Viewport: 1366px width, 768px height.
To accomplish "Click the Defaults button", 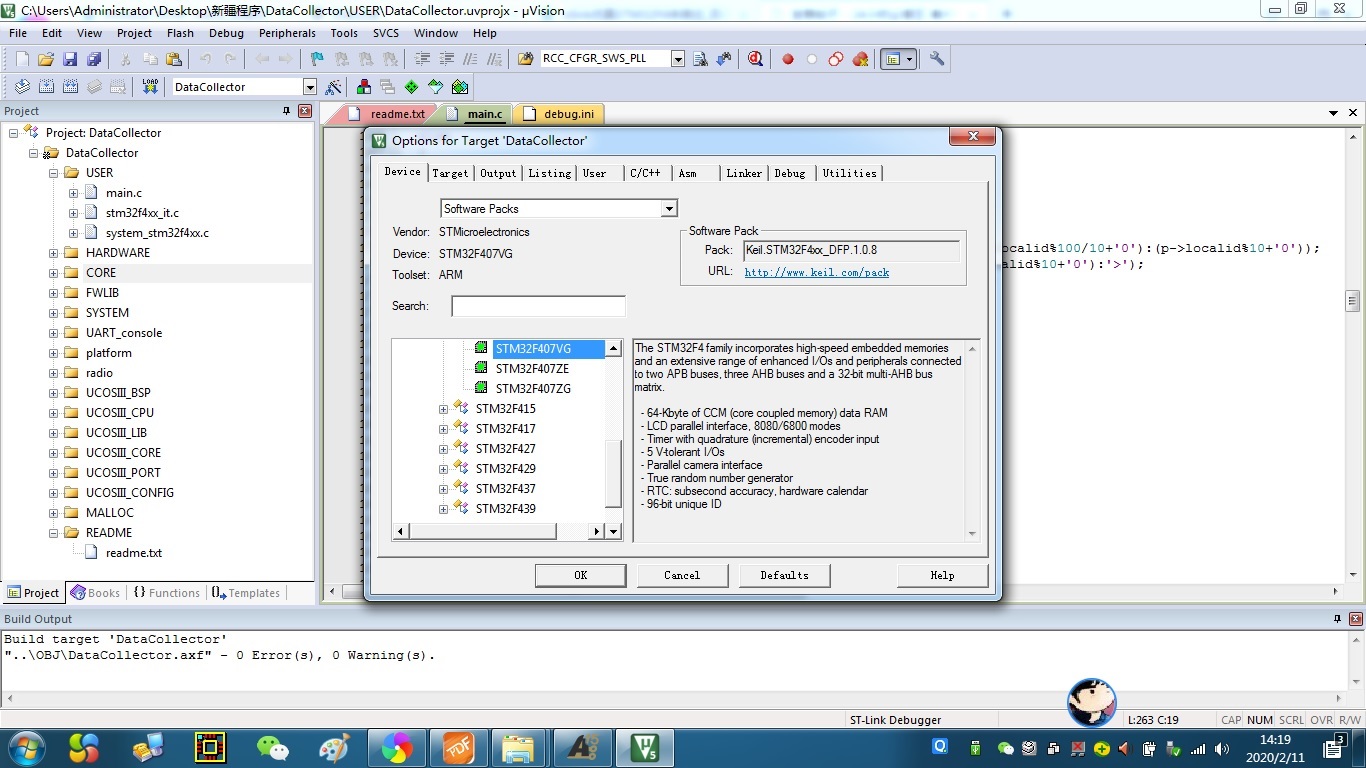I will coord(784,575).
